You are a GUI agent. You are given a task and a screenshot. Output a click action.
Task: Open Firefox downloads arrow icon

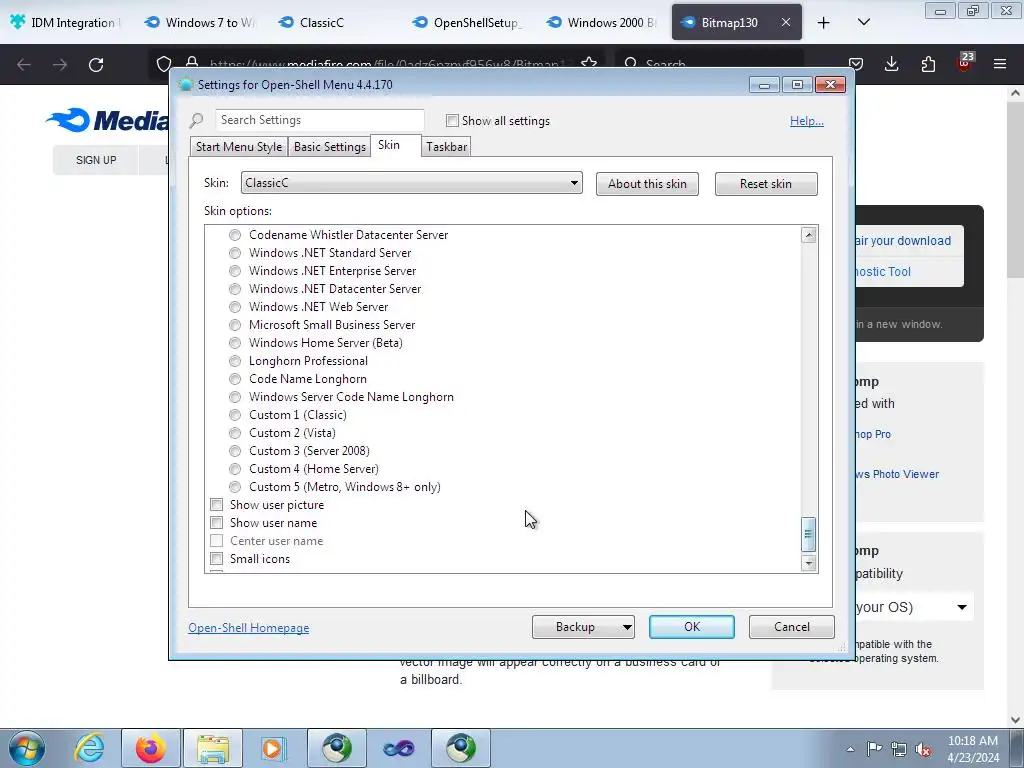point(891,64)
